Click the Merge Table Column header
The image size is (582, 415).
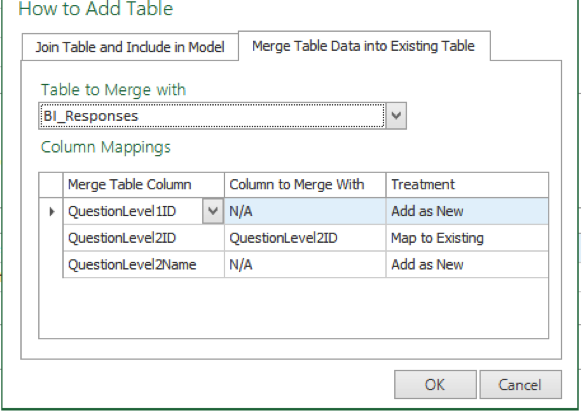tap(144, 184)
